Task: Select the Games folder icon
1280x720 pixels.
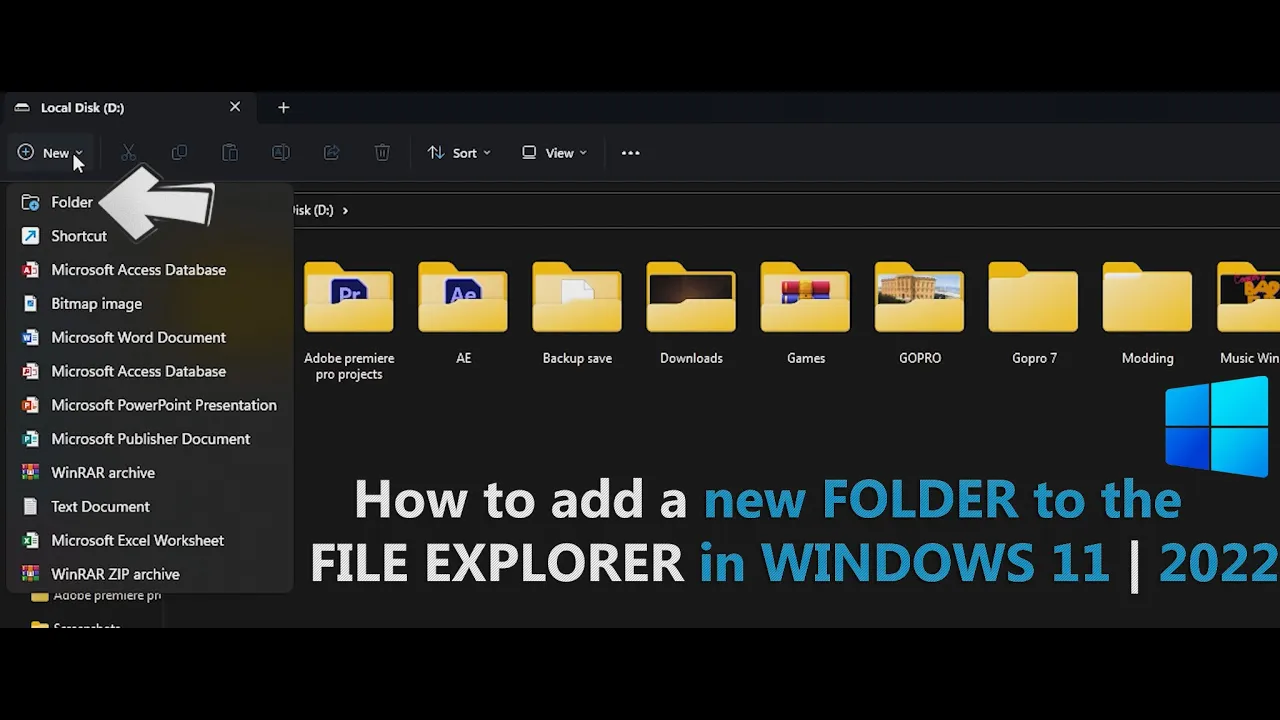Action: click(805, 296)
